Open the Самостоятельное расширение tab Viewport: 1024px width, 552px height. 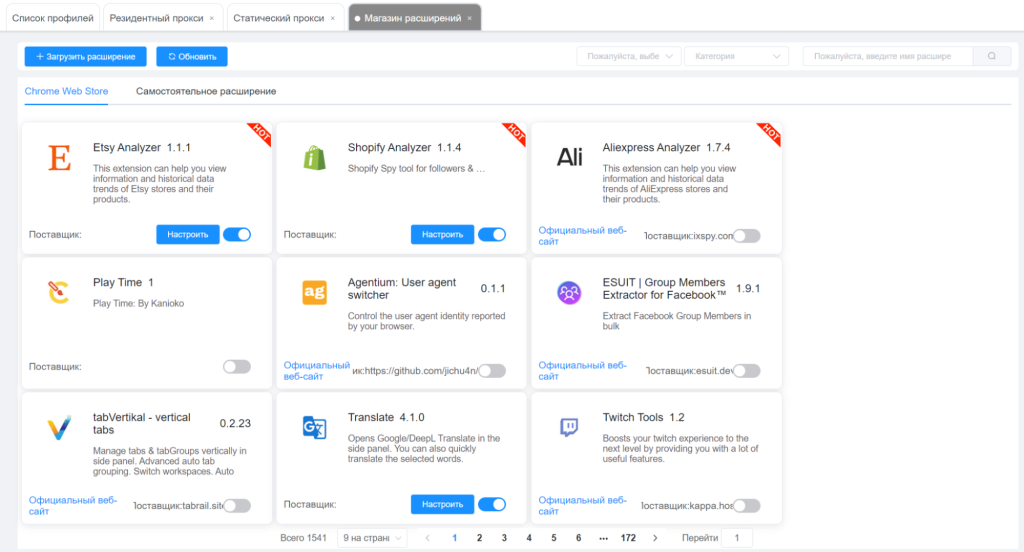coord(206,91)
